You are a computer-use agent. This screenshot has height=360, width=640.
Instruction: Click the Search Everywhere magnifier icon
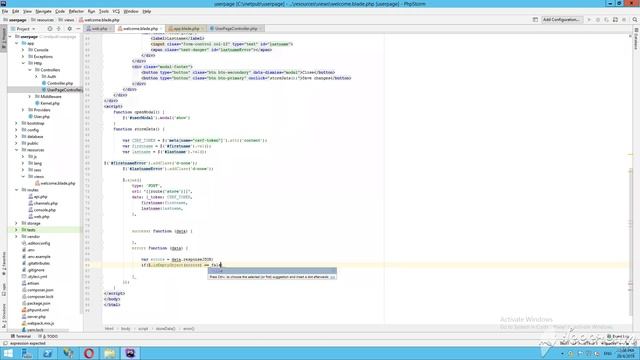tap(635, 20)
